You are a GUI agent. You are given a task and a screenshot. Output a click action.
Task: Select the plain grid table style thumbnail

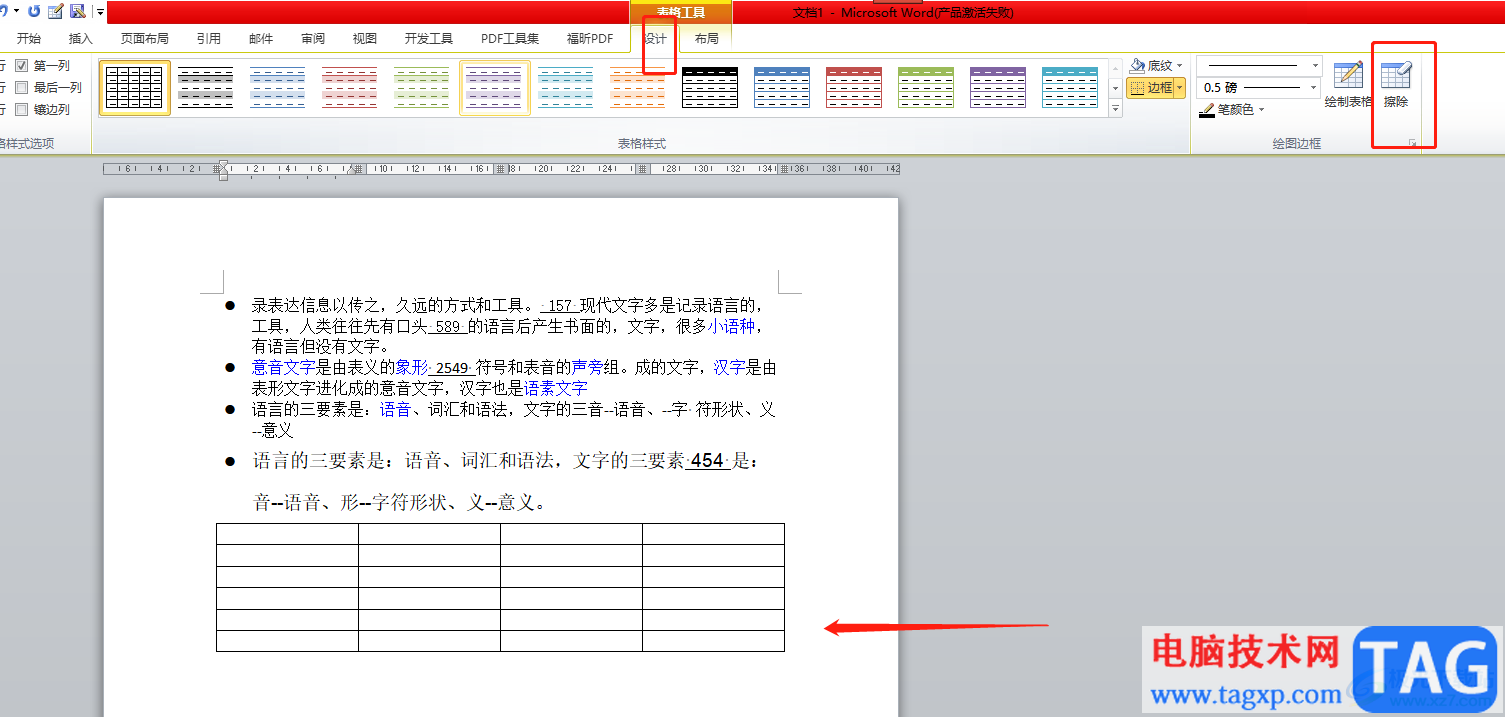coord(135,88)
